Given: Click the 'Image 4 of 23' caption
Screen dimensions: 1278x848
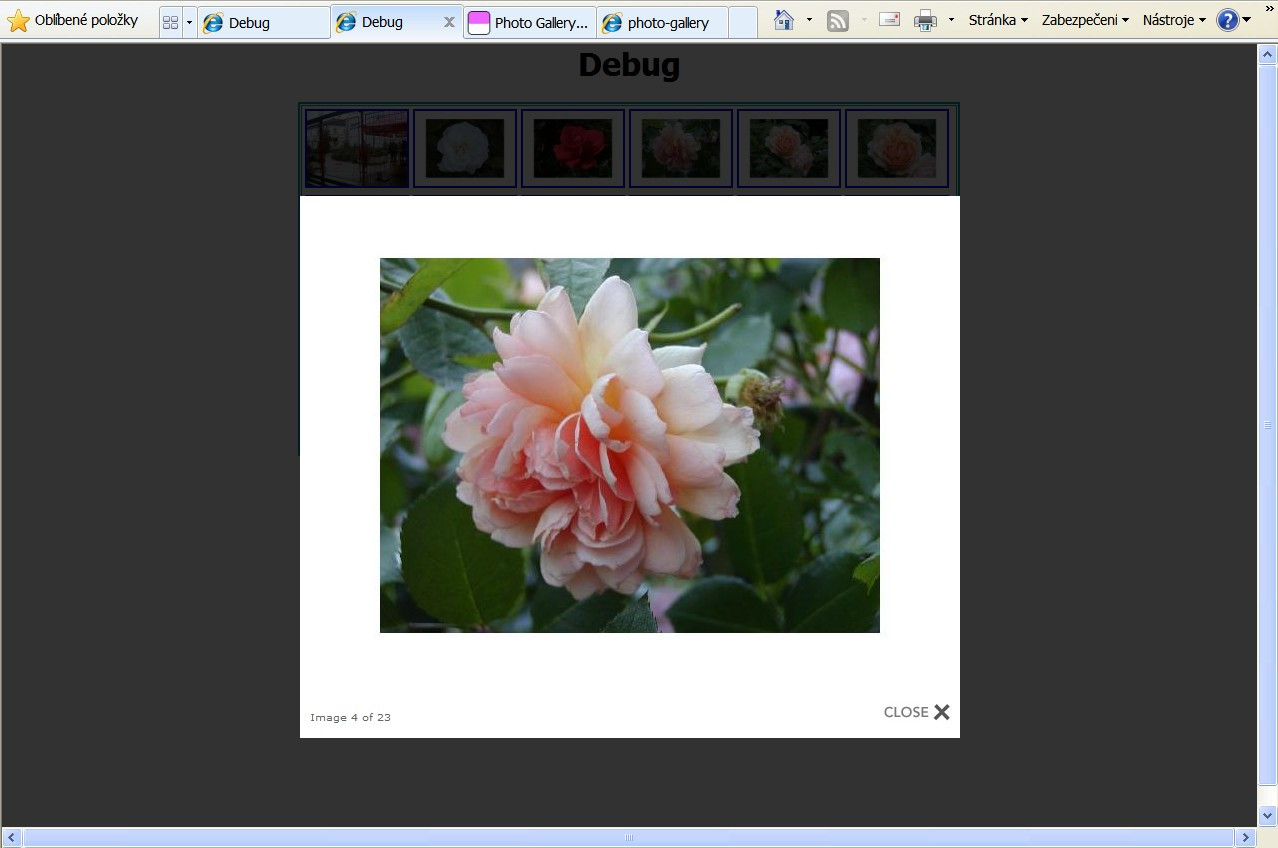Looking at the screenshot, I should (350, 717).
